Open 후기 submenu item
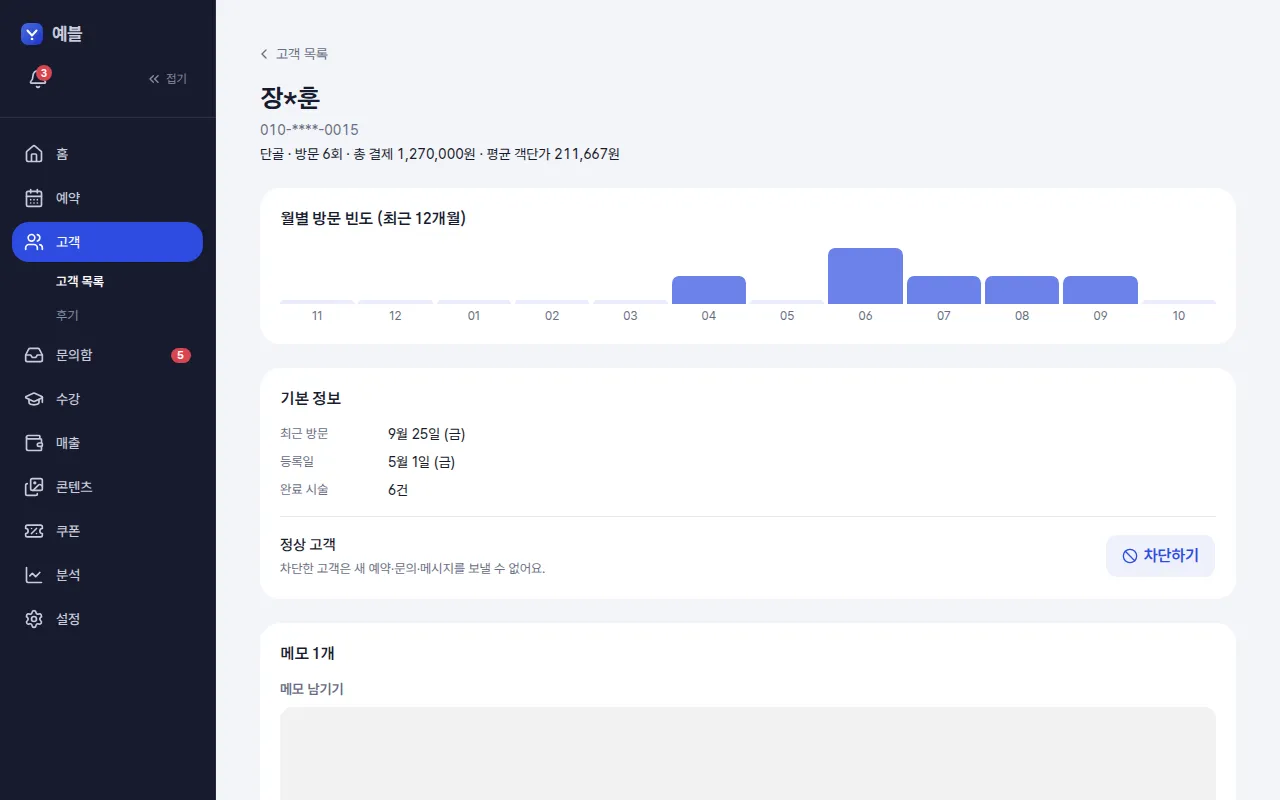 coord(67,315)
